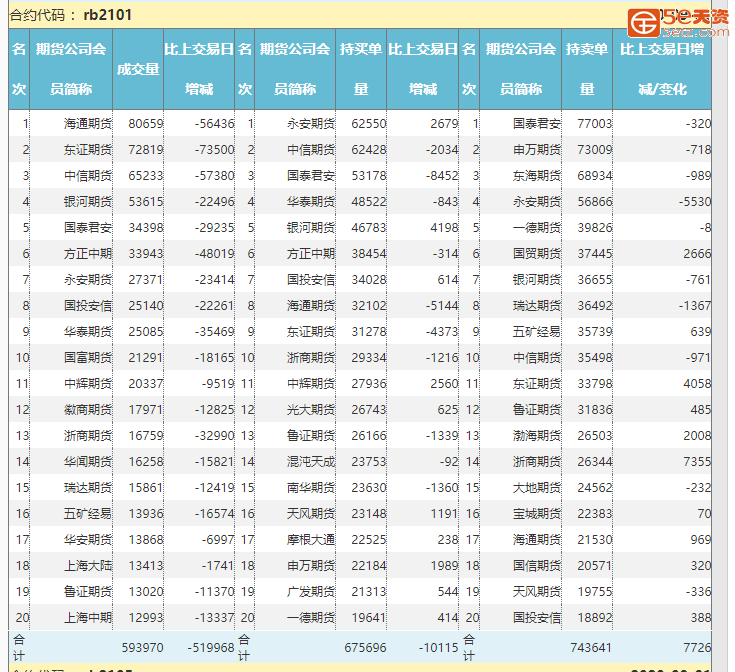
Task: Click the change value -48019
Action: (x=215, y=254)
